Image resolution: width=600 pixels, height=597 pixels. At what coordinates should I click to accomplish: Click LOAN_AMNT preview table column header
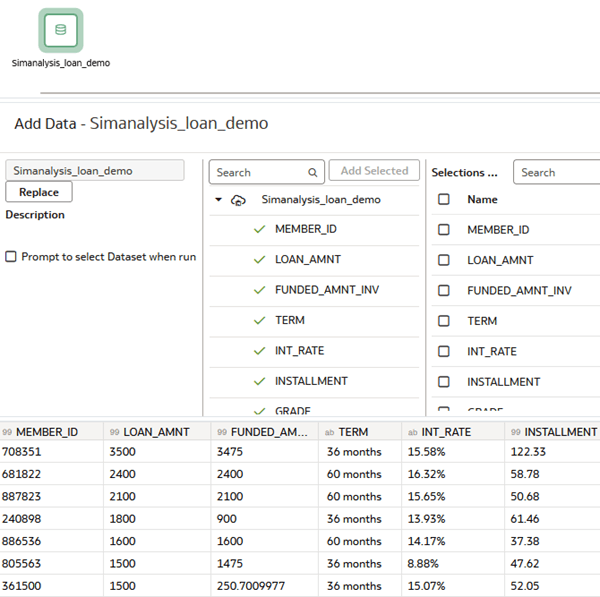click(x=157, y=432)
